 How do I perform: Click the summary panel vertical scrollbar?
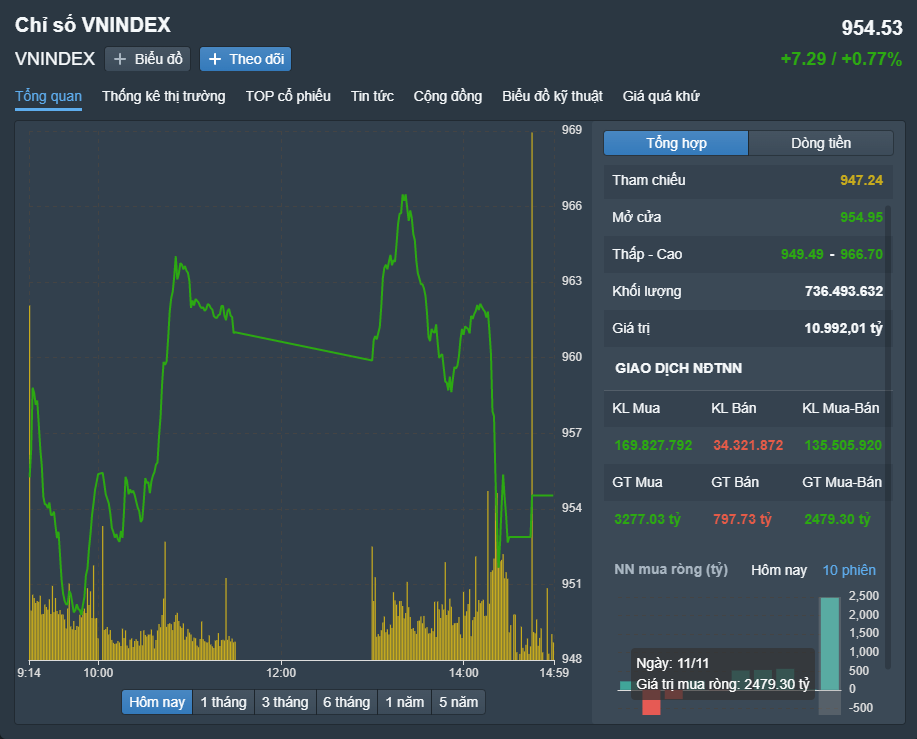888,436
